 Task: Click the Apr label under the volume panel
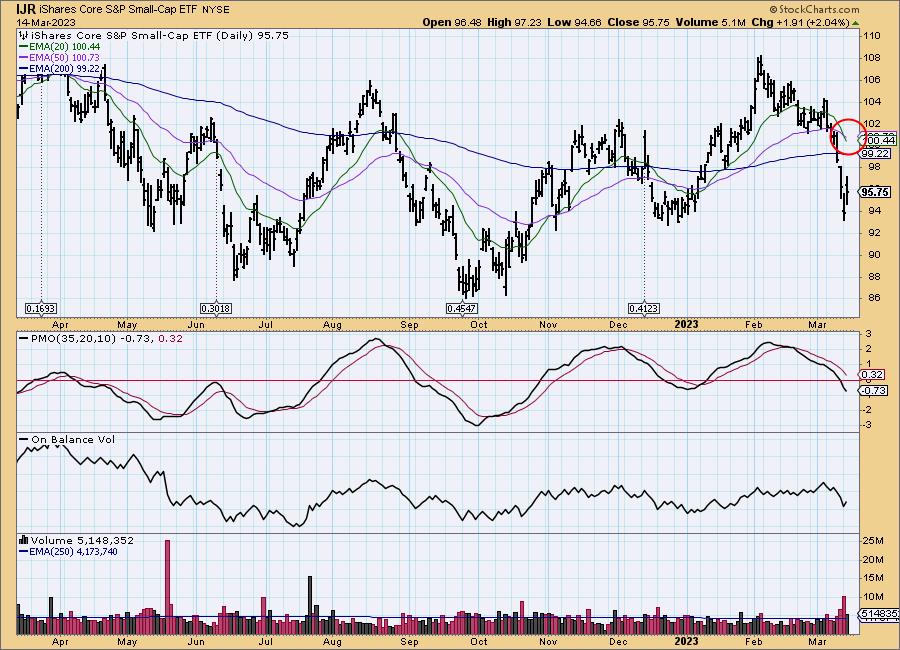tap(60, 642)
